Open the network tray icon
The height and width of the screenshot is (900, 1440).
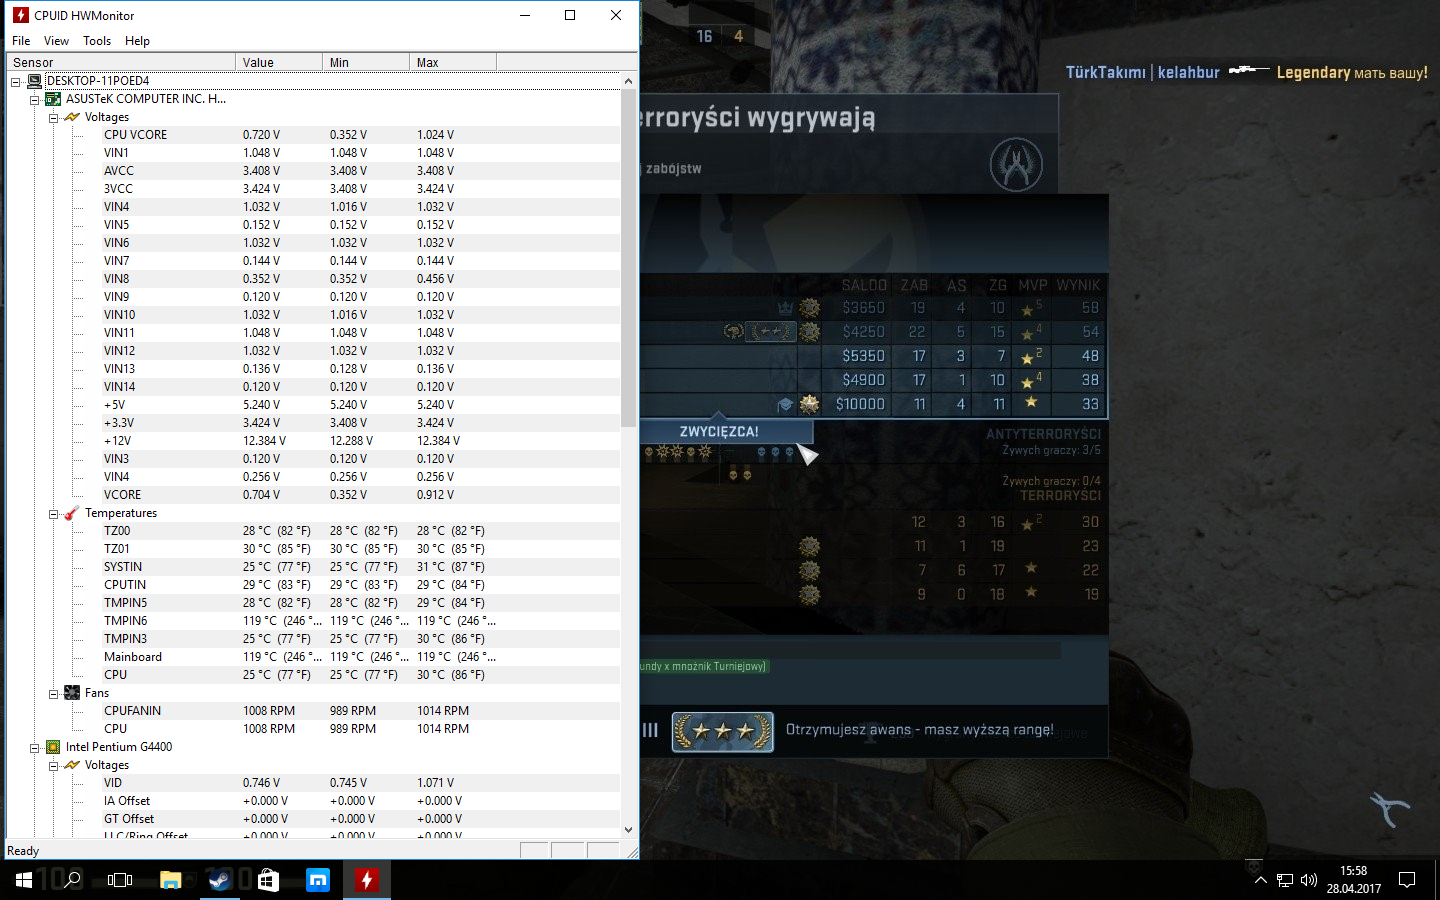[1285, 880]
